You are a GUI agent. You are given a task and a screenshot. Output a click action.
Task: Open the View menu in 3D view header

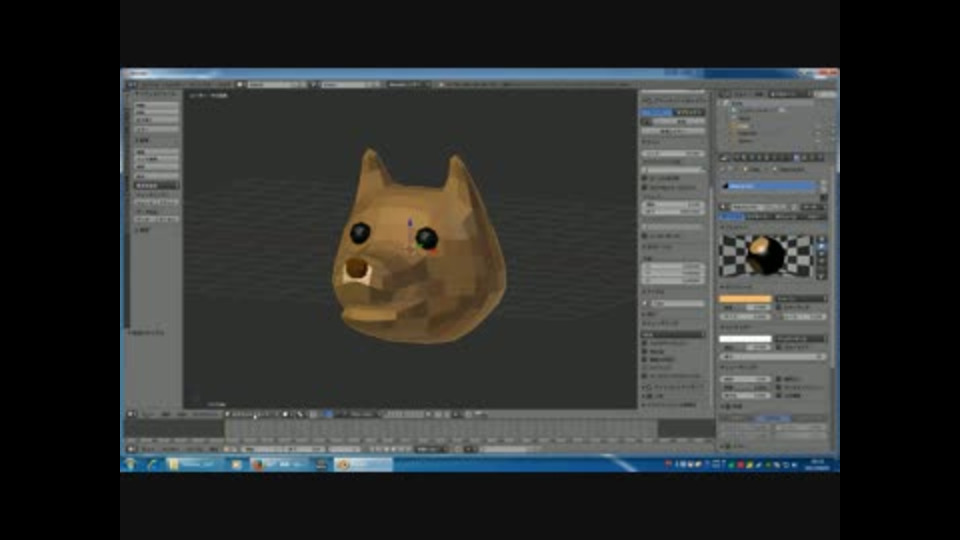pos(149,414)
